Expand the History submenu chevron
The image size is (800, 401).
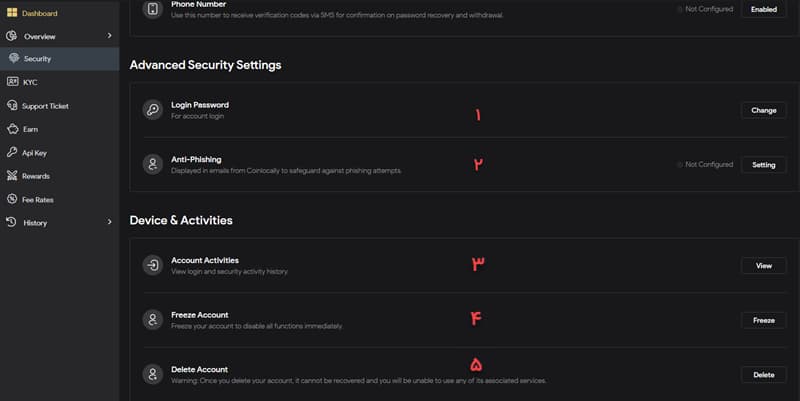tap(109, 222)
